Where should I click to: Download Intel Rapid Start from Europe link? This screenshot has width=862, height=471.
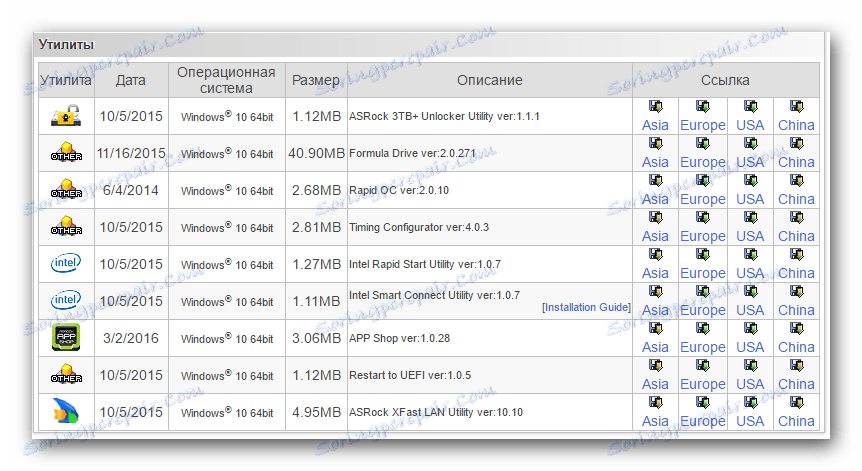703,273
